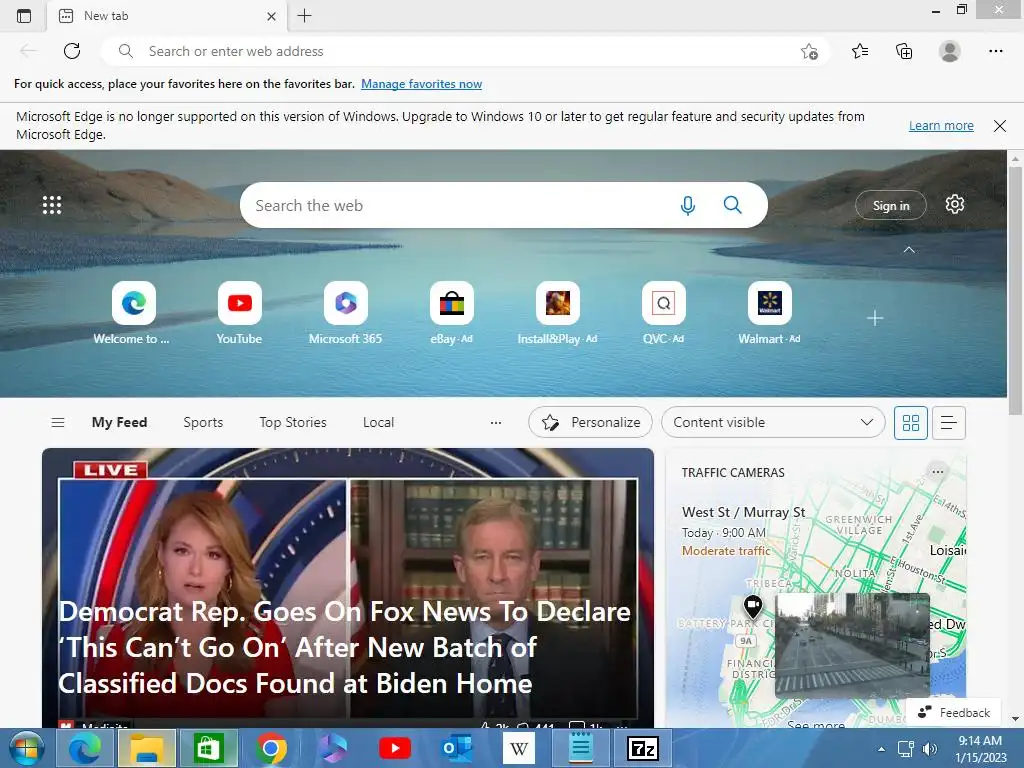This screenshot has width=1024, height=768.
Task: Open Microsoft 365 quick link tile
Action: click(x=345, y=313)
